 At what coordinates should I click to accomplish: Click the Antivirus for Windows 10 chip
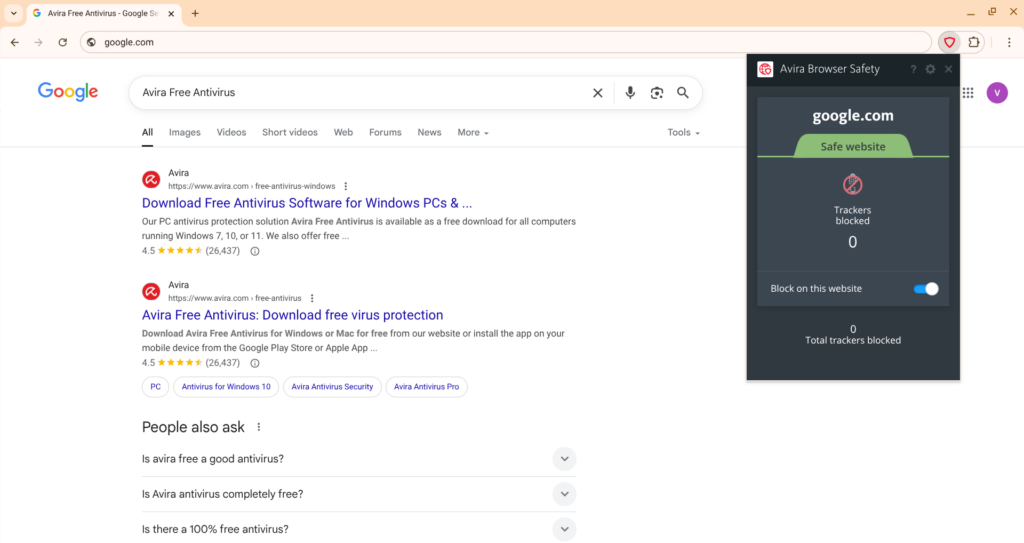tap(226, 387)
